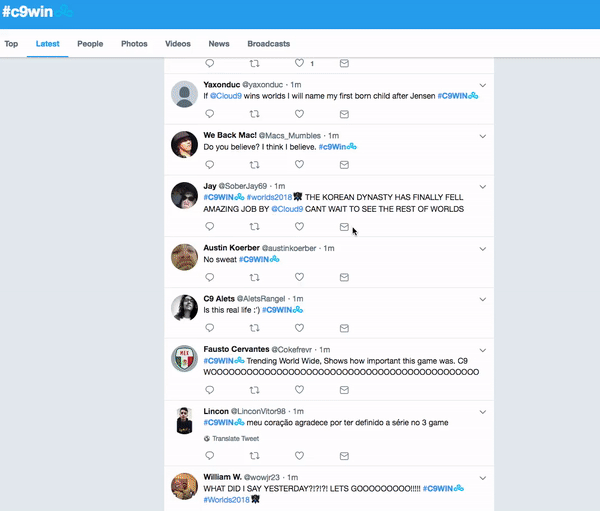Share Jay's tweet by direct message
The height and width of the screenshot is (511, 600).
(344, 227)
